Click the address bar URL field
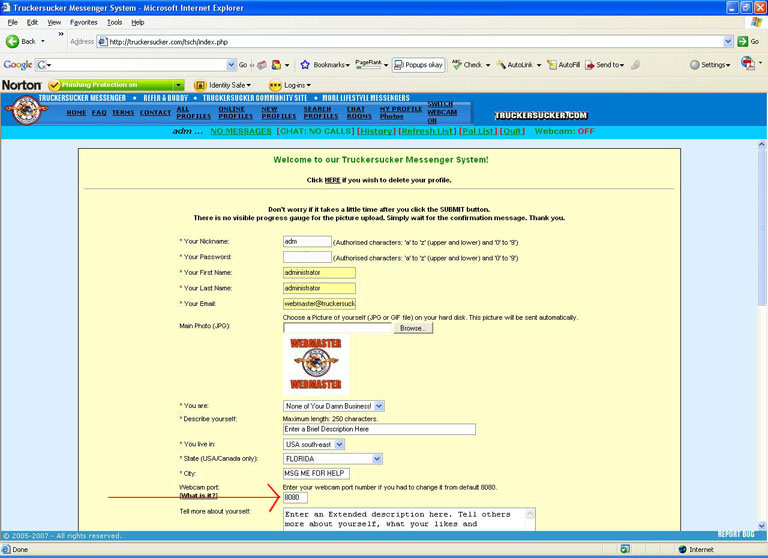The width and height of the screenshot is (768, 558). click(x=409, y=42)
